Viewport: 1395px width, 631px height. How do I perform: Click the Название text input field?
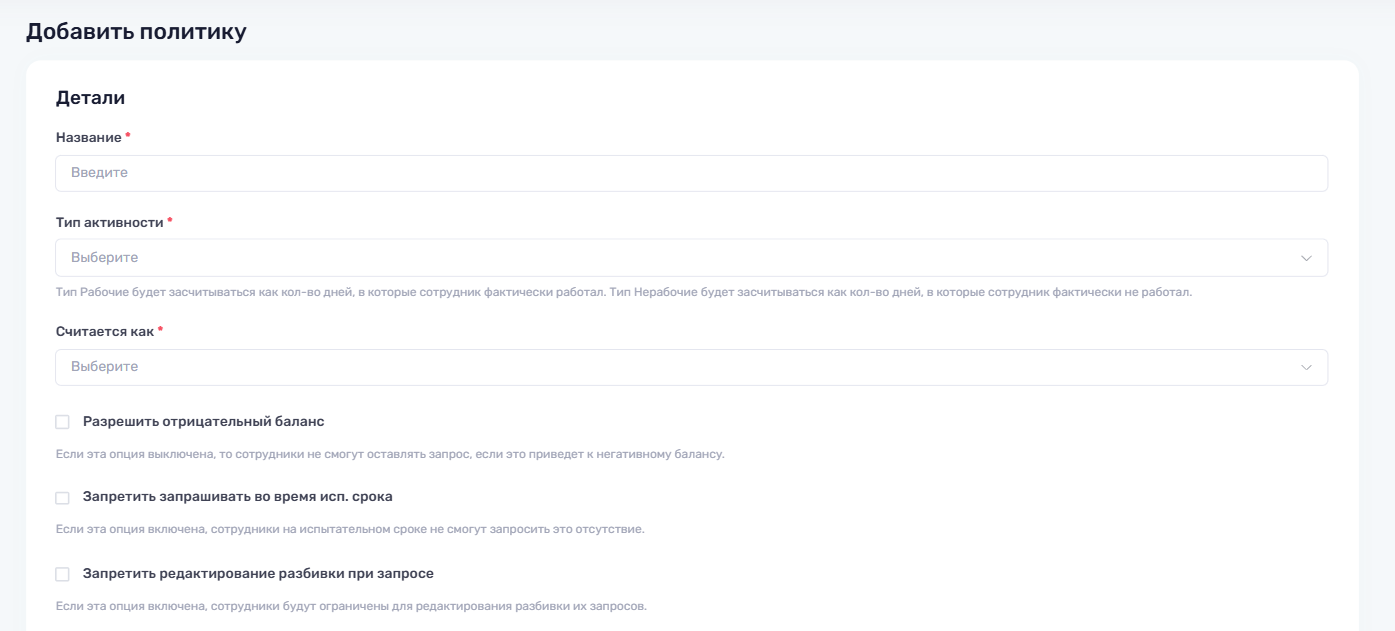click(690, 173)
